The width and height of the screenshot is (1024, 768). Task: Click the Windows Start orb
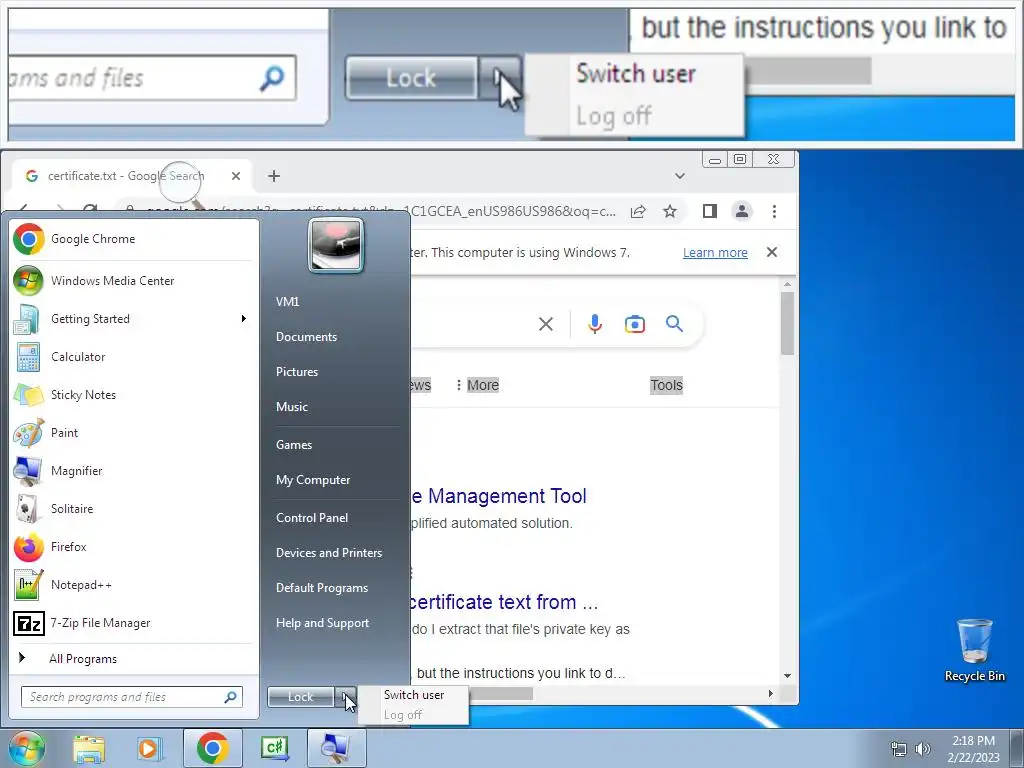pyautogui.click(x=26, y=748)
